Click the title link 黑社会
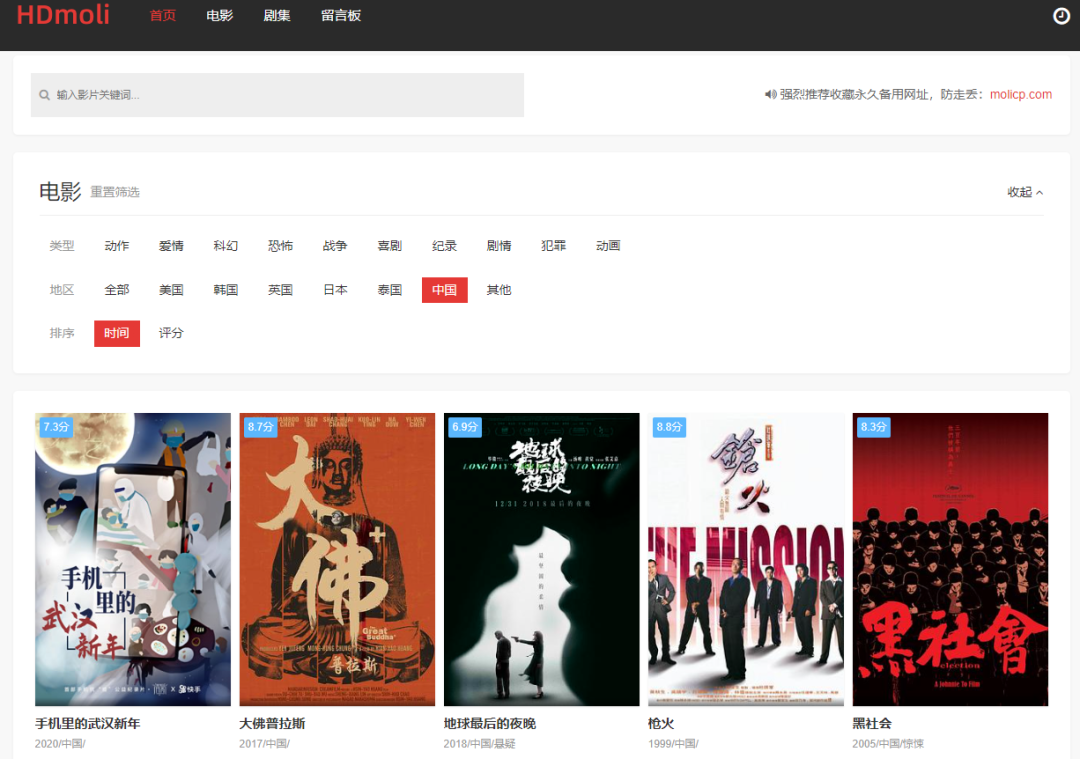Viewport: 1080px width, 759px height. pos(872,723)
